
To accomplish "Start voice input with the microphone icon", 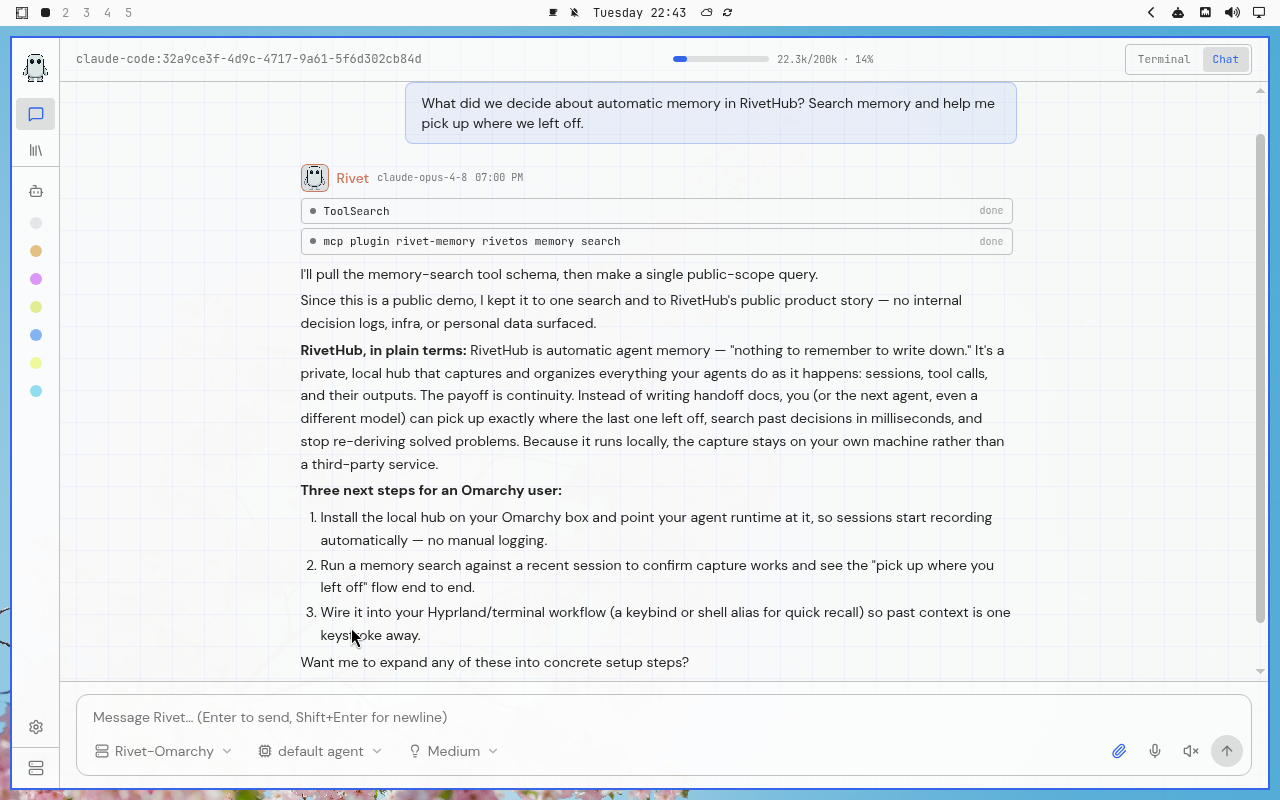I will click(1155, 751).
